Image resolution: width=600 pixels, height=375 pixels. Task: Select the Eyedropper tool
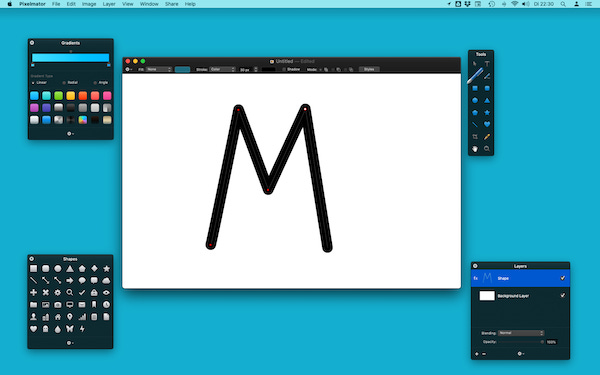[487, 137]
